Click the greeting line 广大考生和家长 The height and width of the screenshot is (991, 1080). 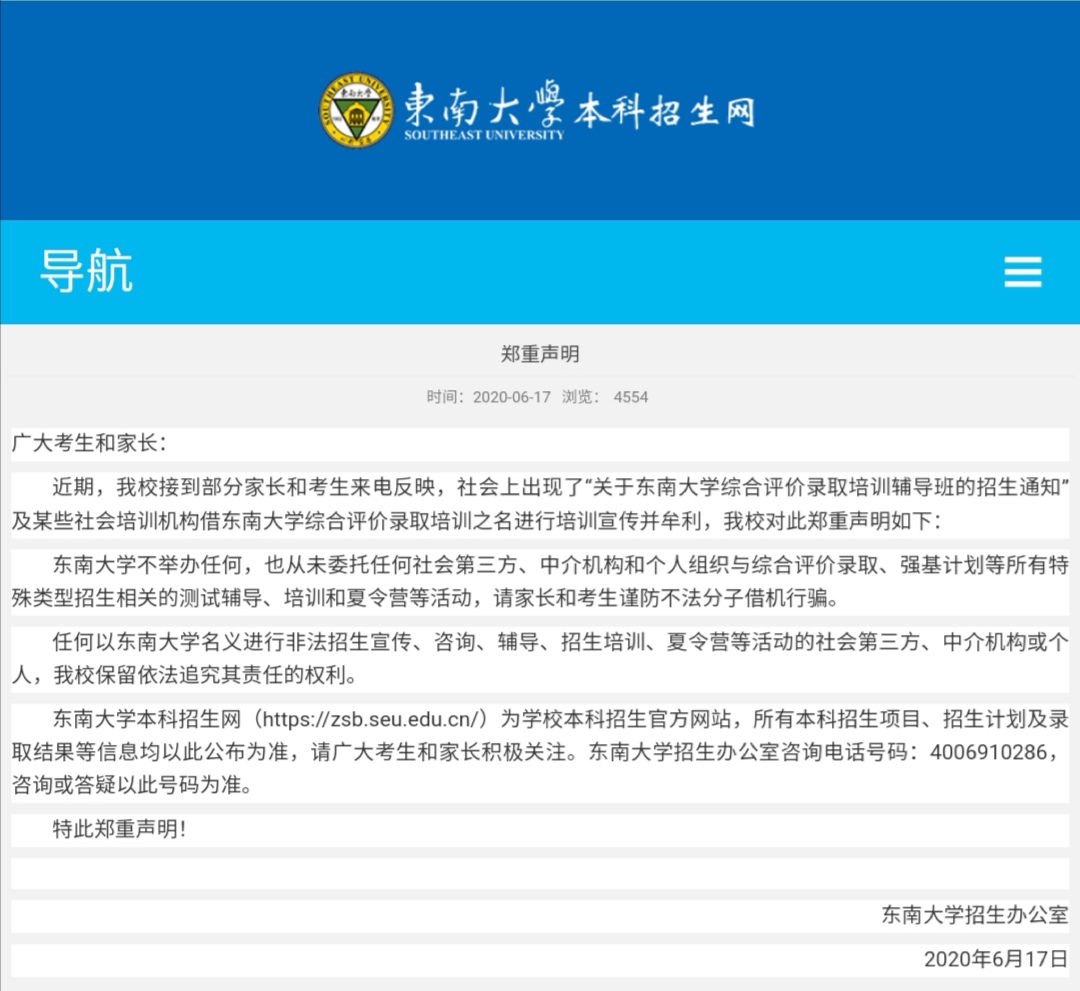tap(90, 444)
